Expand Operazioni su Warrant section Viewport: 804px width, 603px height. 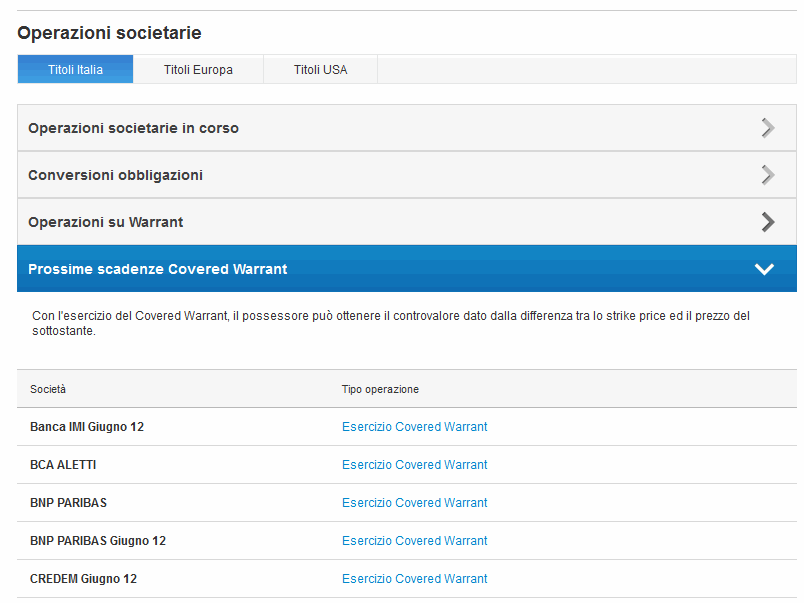105,222
